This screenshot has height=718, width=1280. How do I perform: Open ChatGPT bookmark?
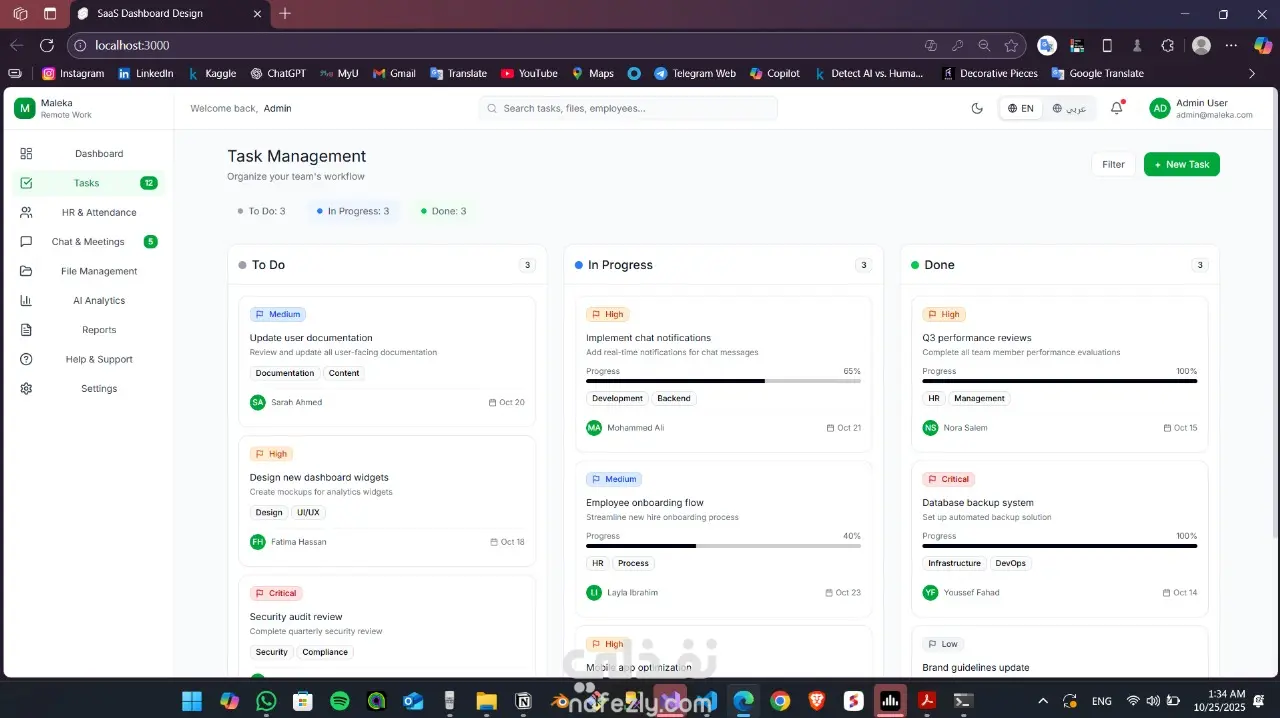pos(278,73)
